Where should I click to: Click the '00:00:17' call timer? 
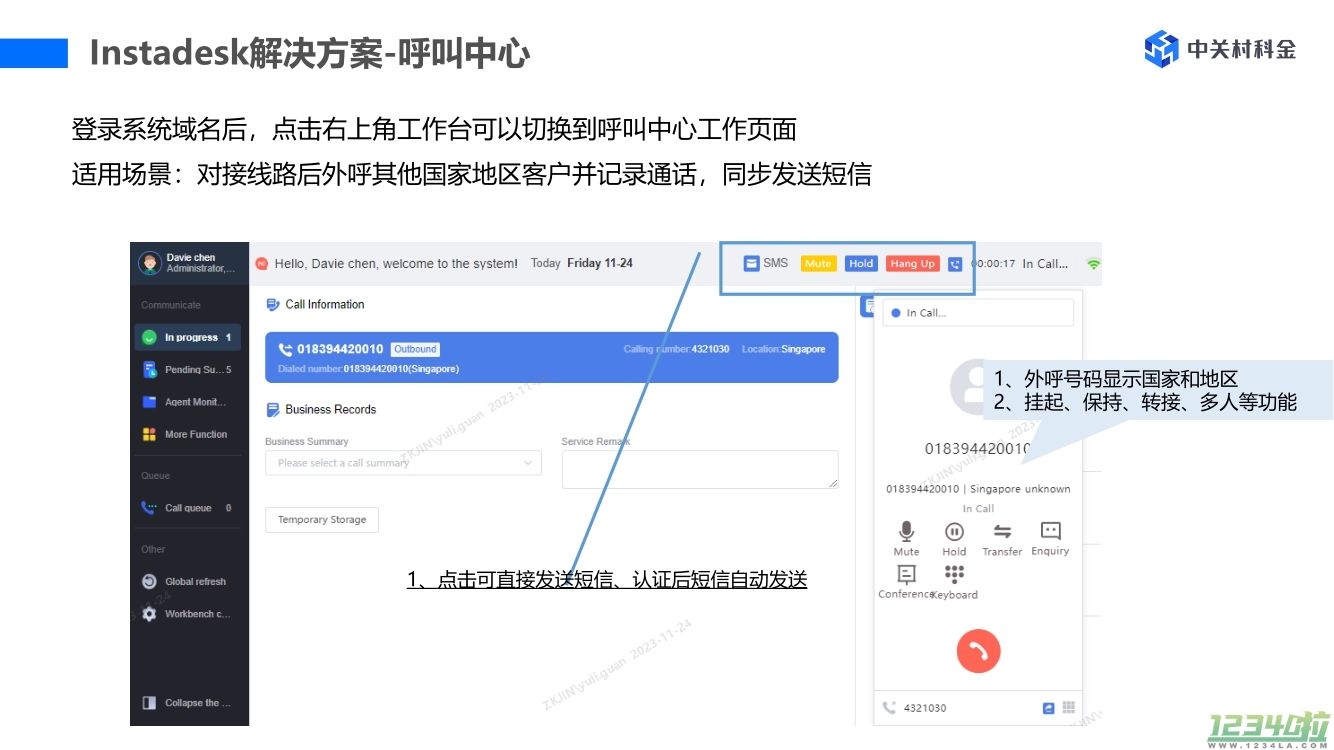tap(993, 264)
